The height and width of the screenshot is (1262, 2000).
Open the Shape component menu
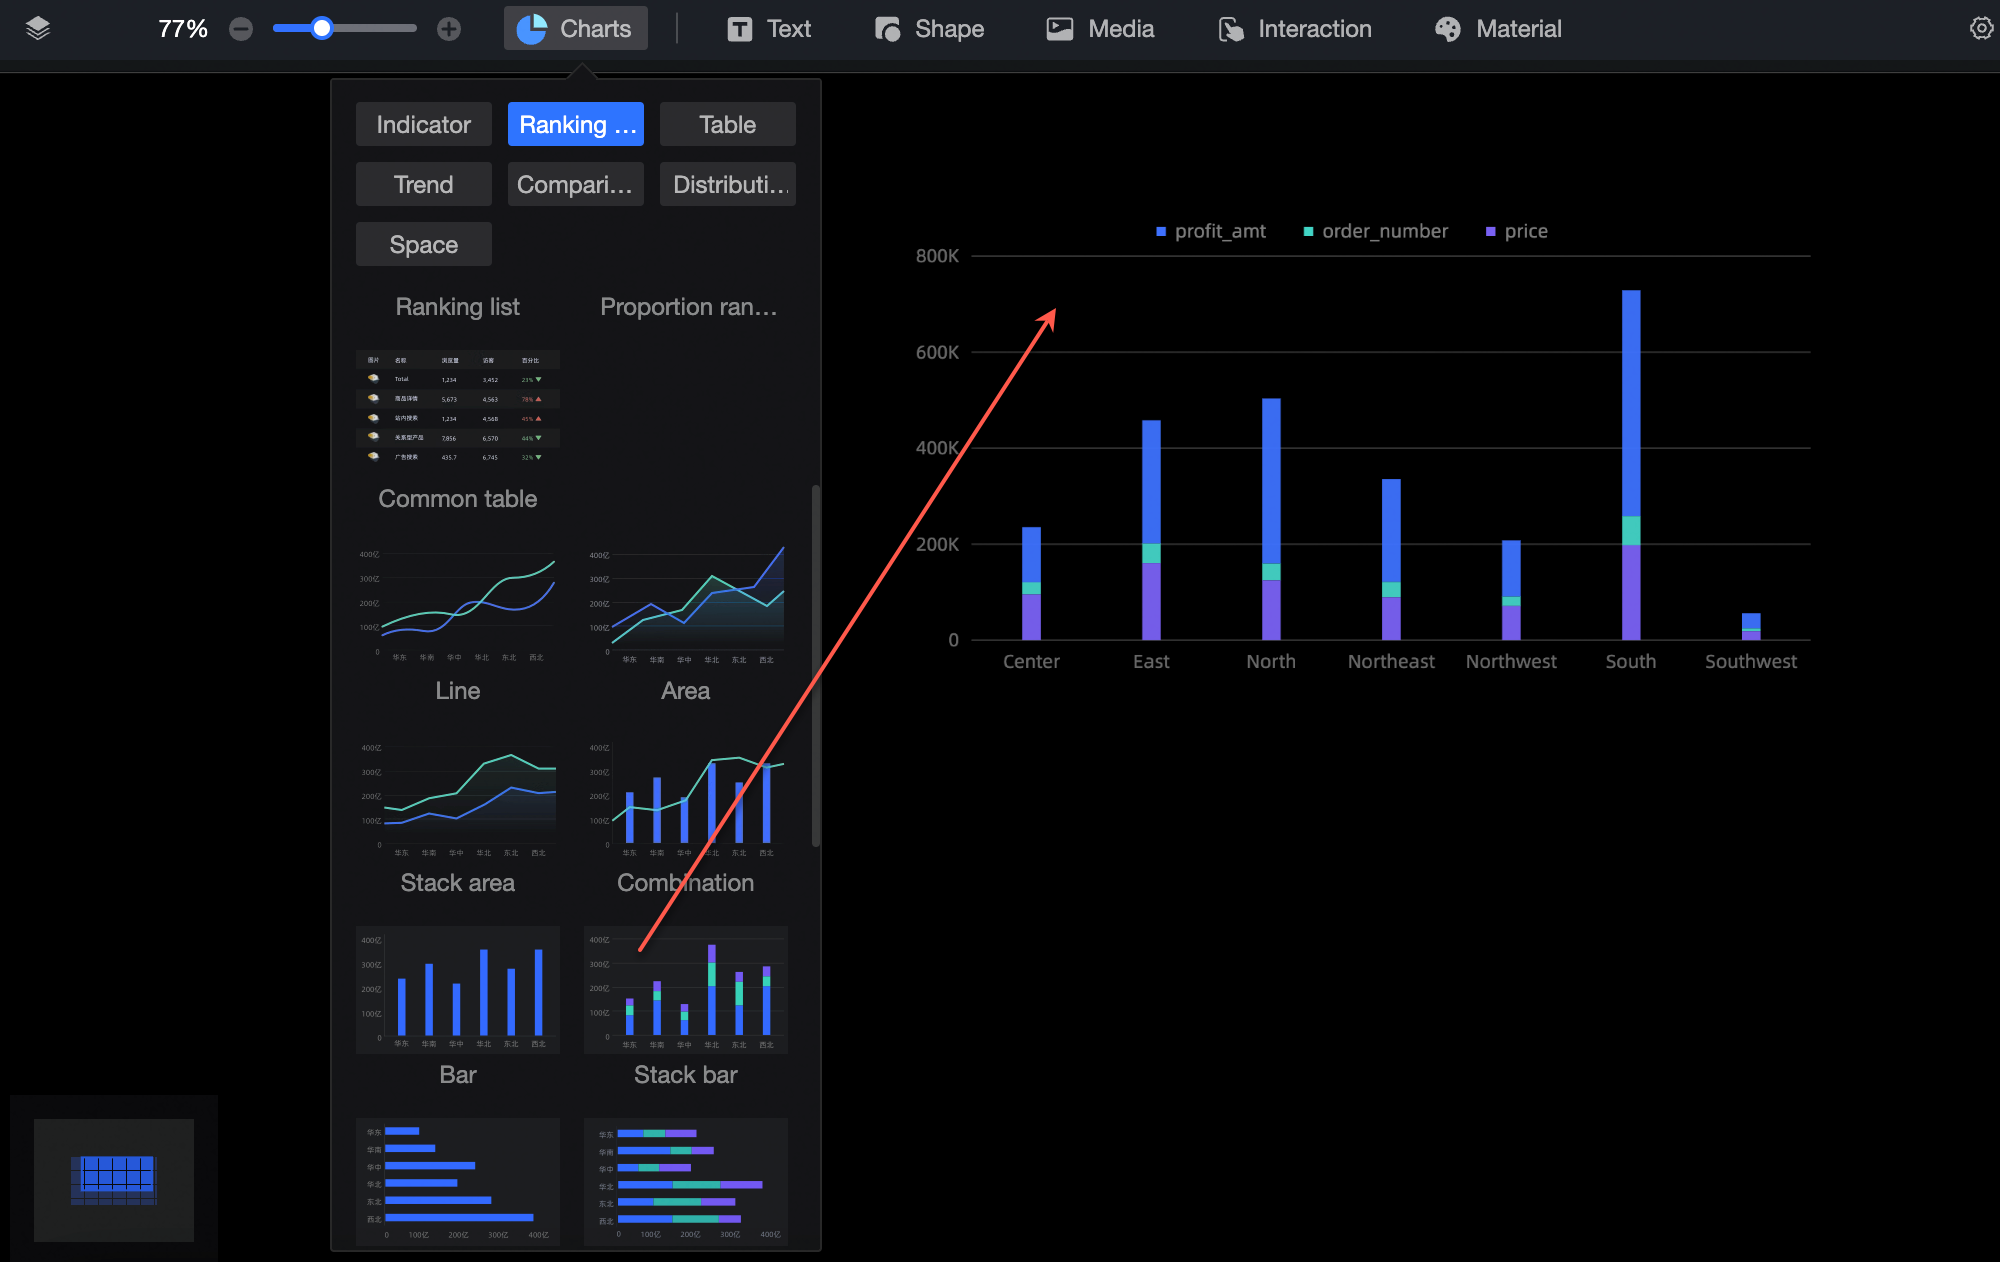[x=930, y=29]
